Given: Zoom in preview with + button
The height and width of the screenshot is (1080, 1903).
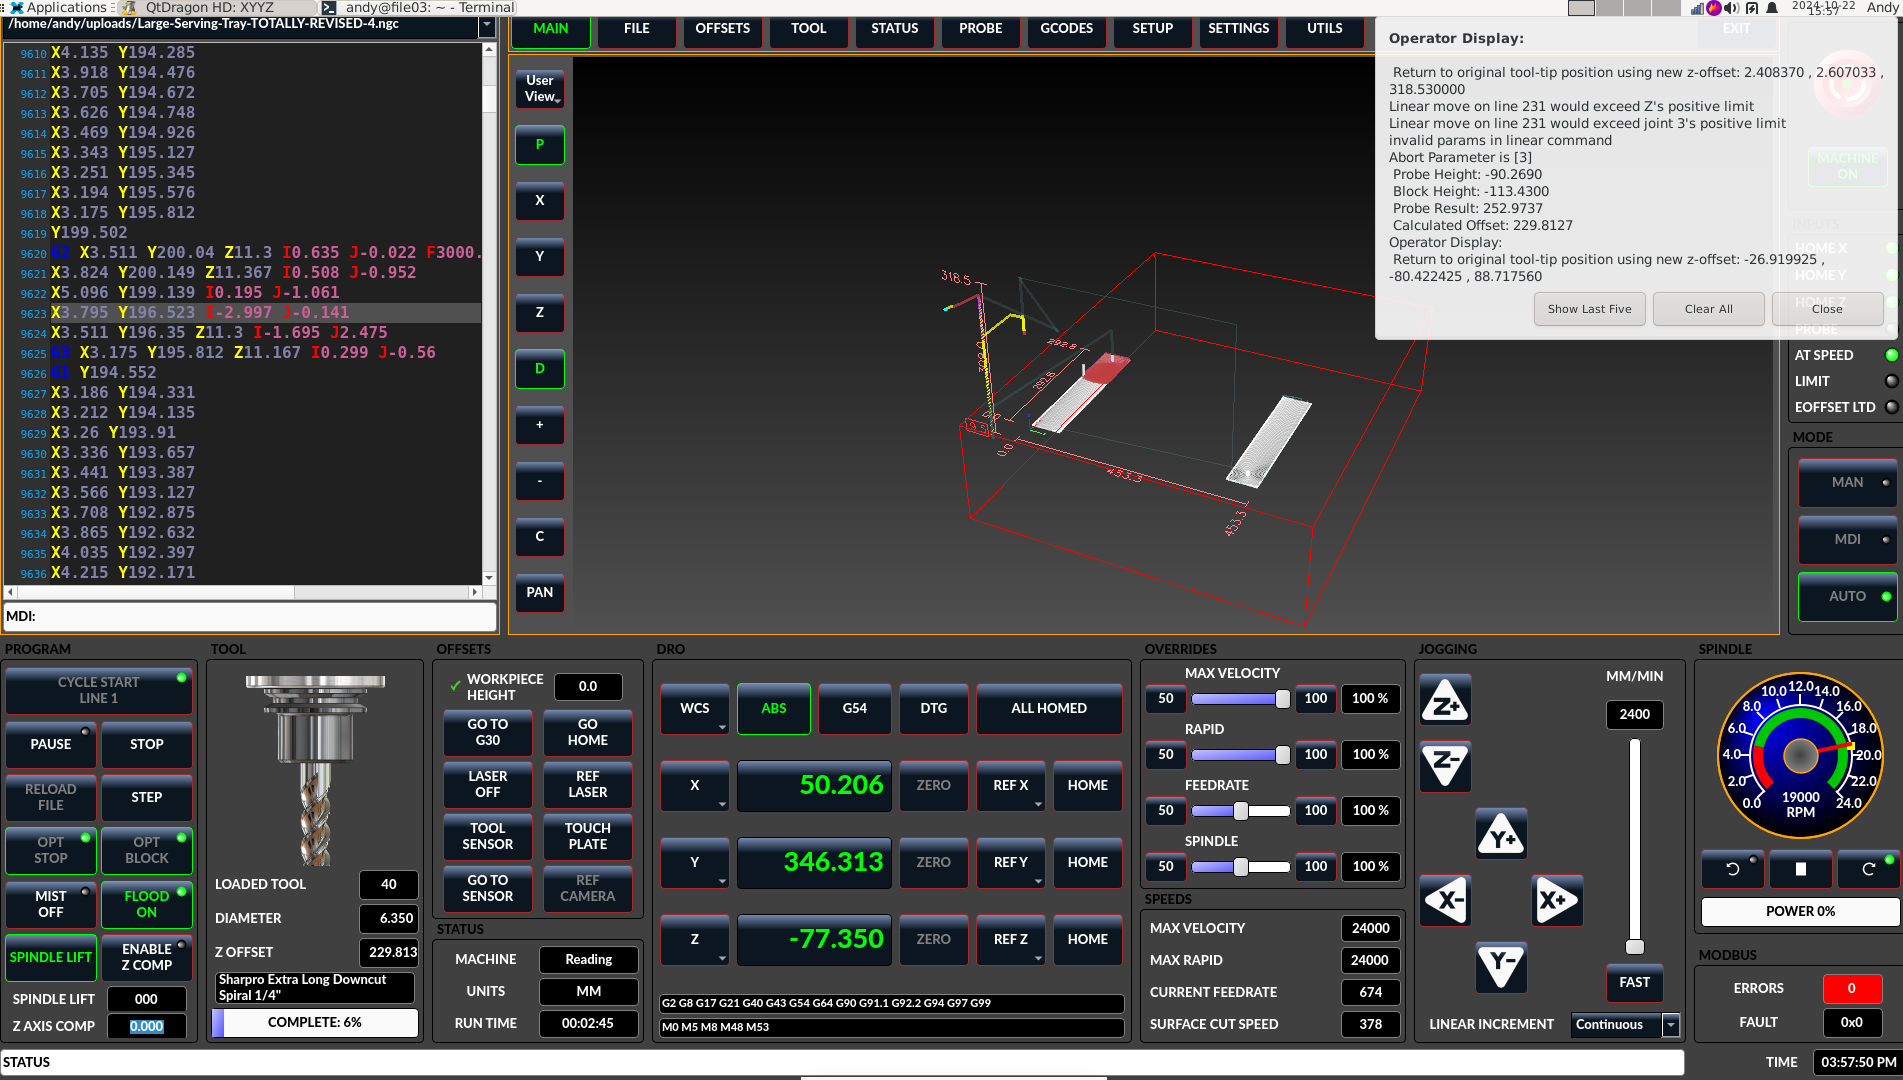Looking at the screenshot, I should point(540,425).
